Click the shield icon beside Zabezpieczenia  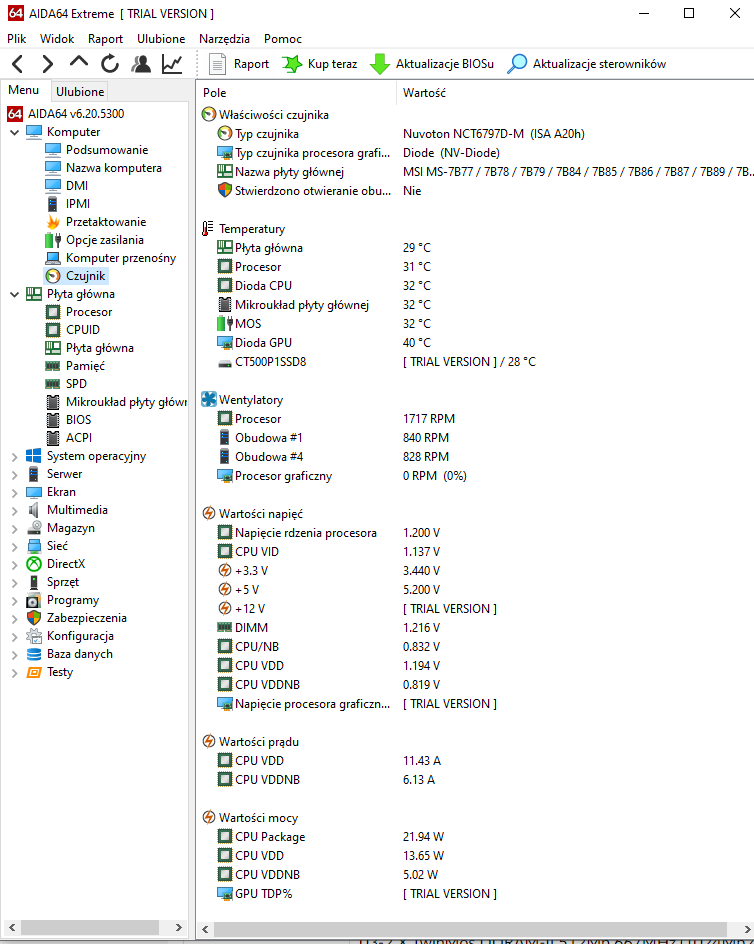click(x=34, y=618)
